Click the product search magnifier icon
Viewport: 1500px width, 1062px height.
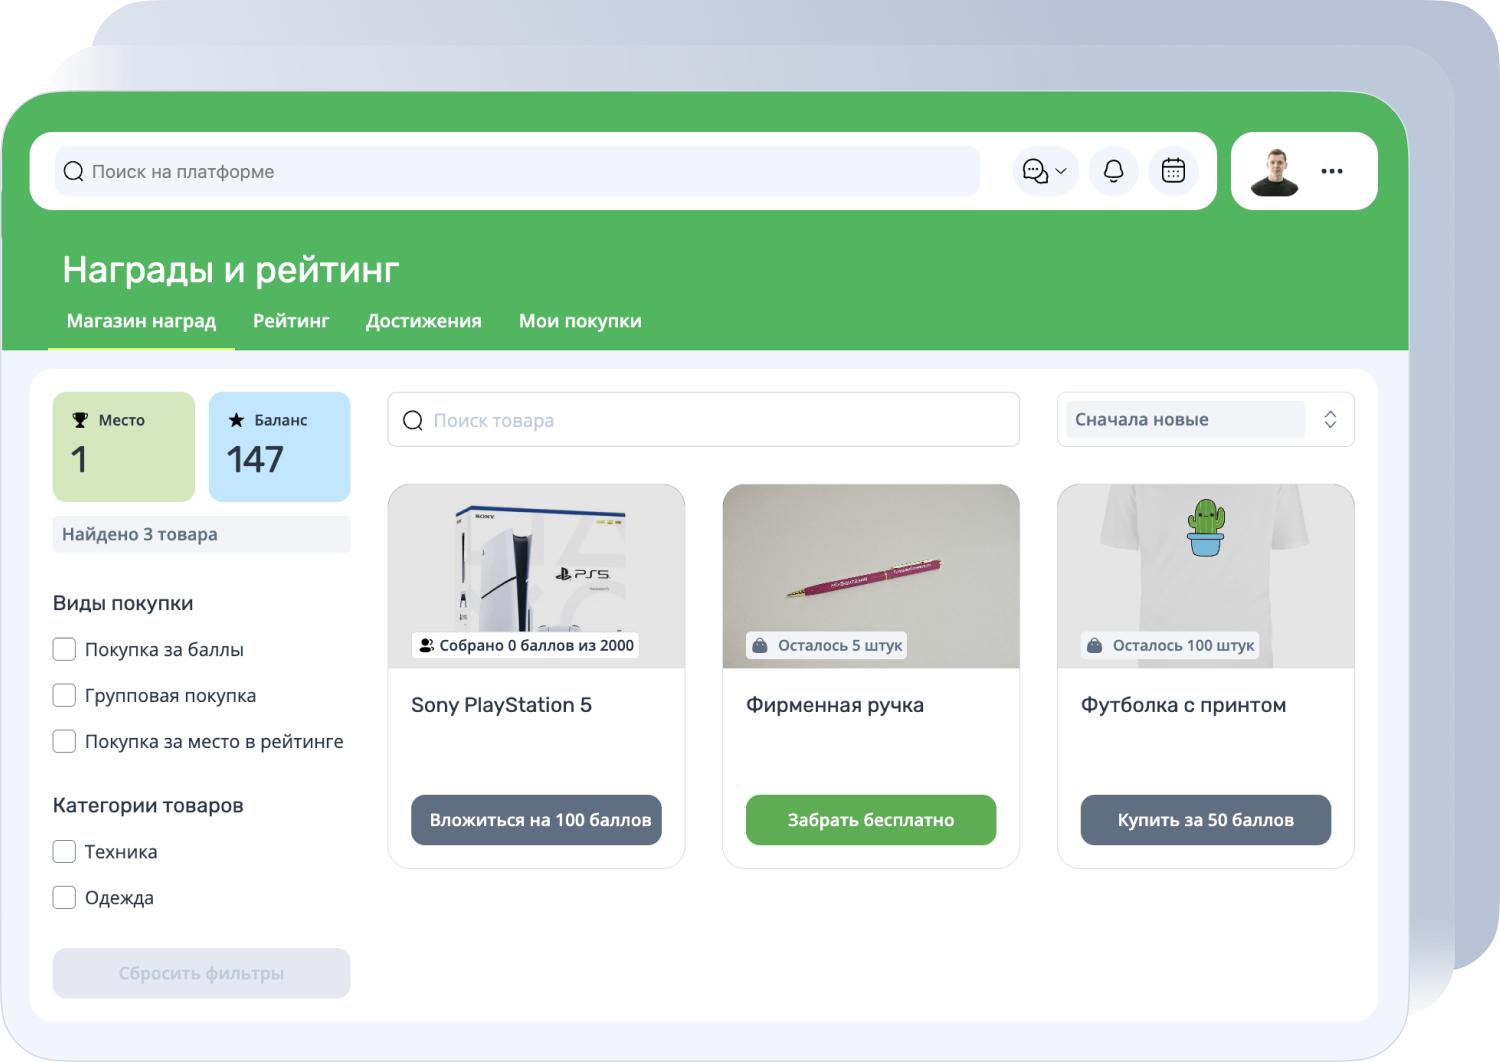(x=412, y=421)
